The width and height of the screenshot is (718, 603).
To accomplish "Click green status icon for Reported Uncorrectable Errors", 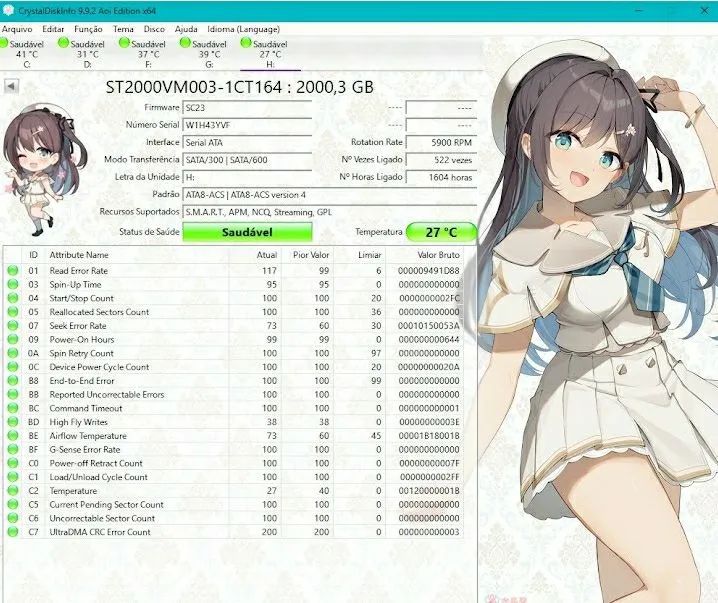I will click(x=13, y=394).
